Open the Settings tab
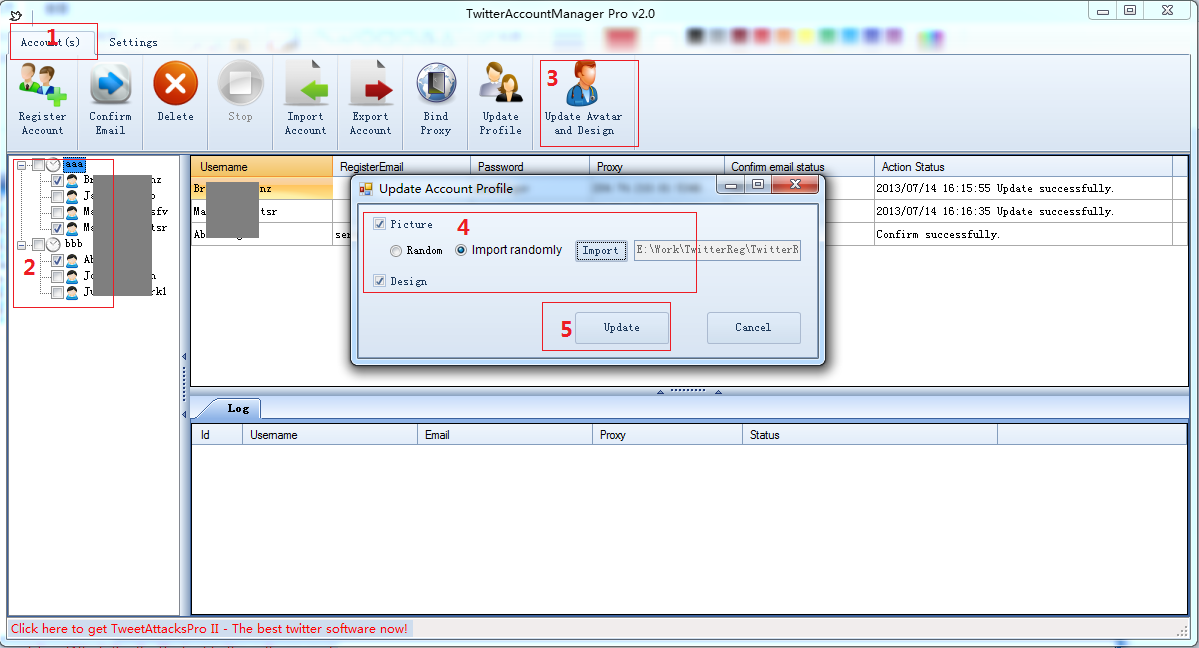This screenshot has width=1199, height=648. [x=133, y=42]
